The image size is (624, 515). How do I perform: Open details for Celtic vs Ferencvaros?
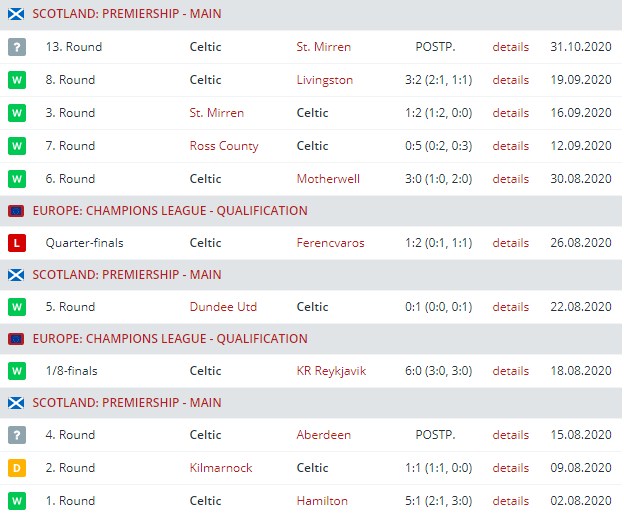pos(510,243)
